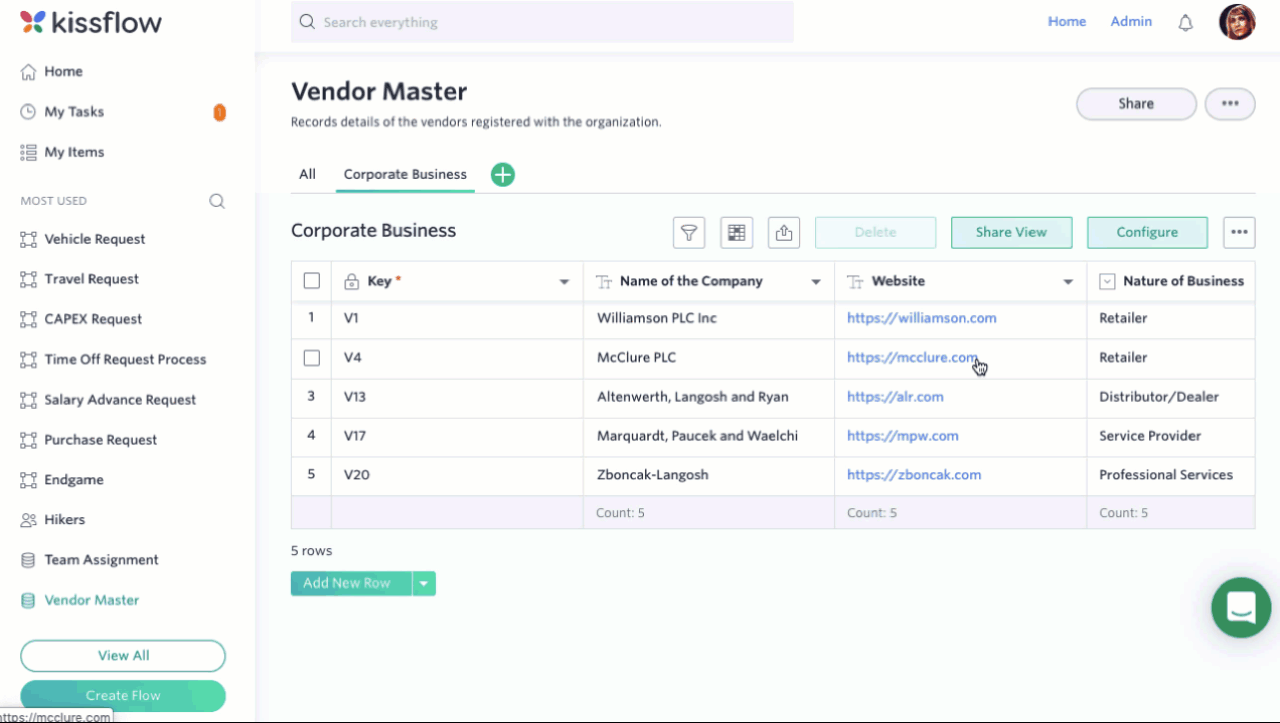Switch to the All tab
Viewport: 1280px width, 723px height.
pos(307,174)
